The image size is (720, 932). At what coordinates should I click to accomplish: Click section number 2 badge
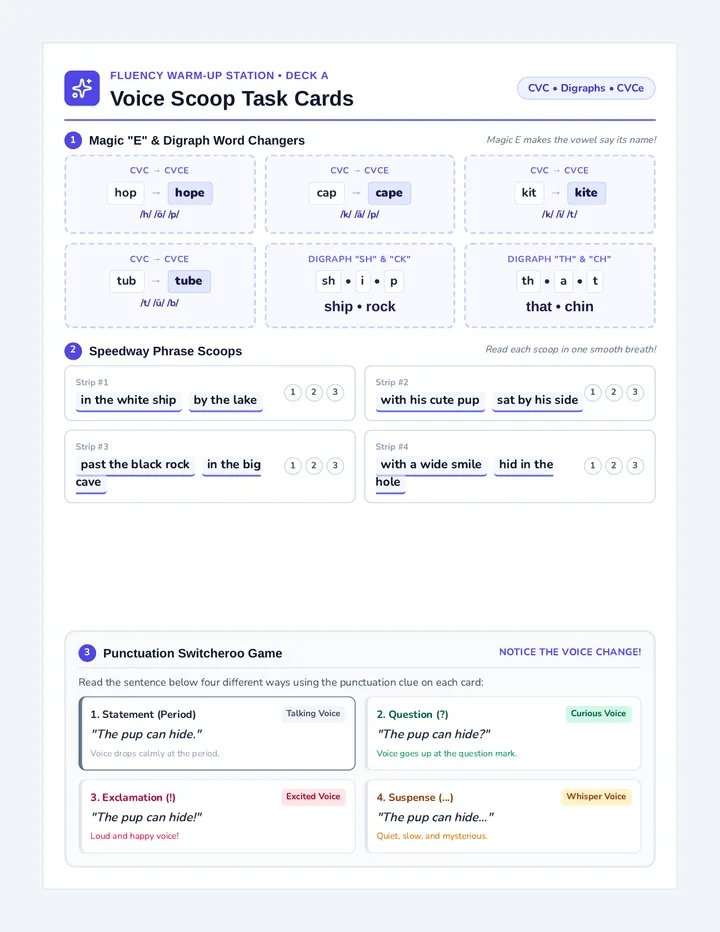coord(73,351)
